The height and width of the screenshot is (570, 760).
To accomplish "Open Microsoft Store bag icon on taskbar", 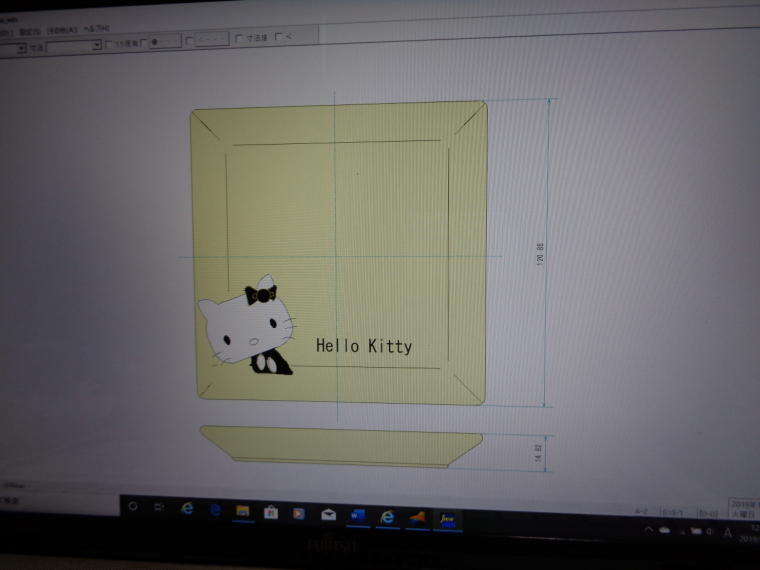I will 271,512.
